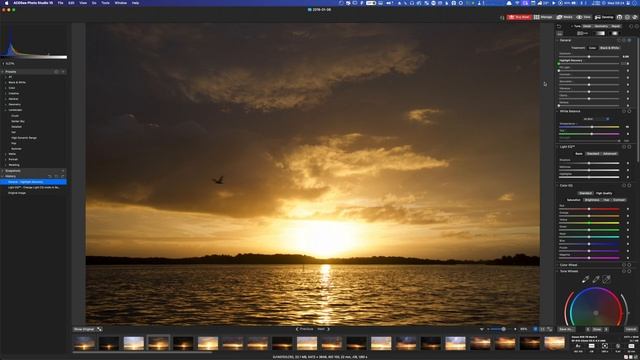Choose Color treatment

tap(592, 48)
